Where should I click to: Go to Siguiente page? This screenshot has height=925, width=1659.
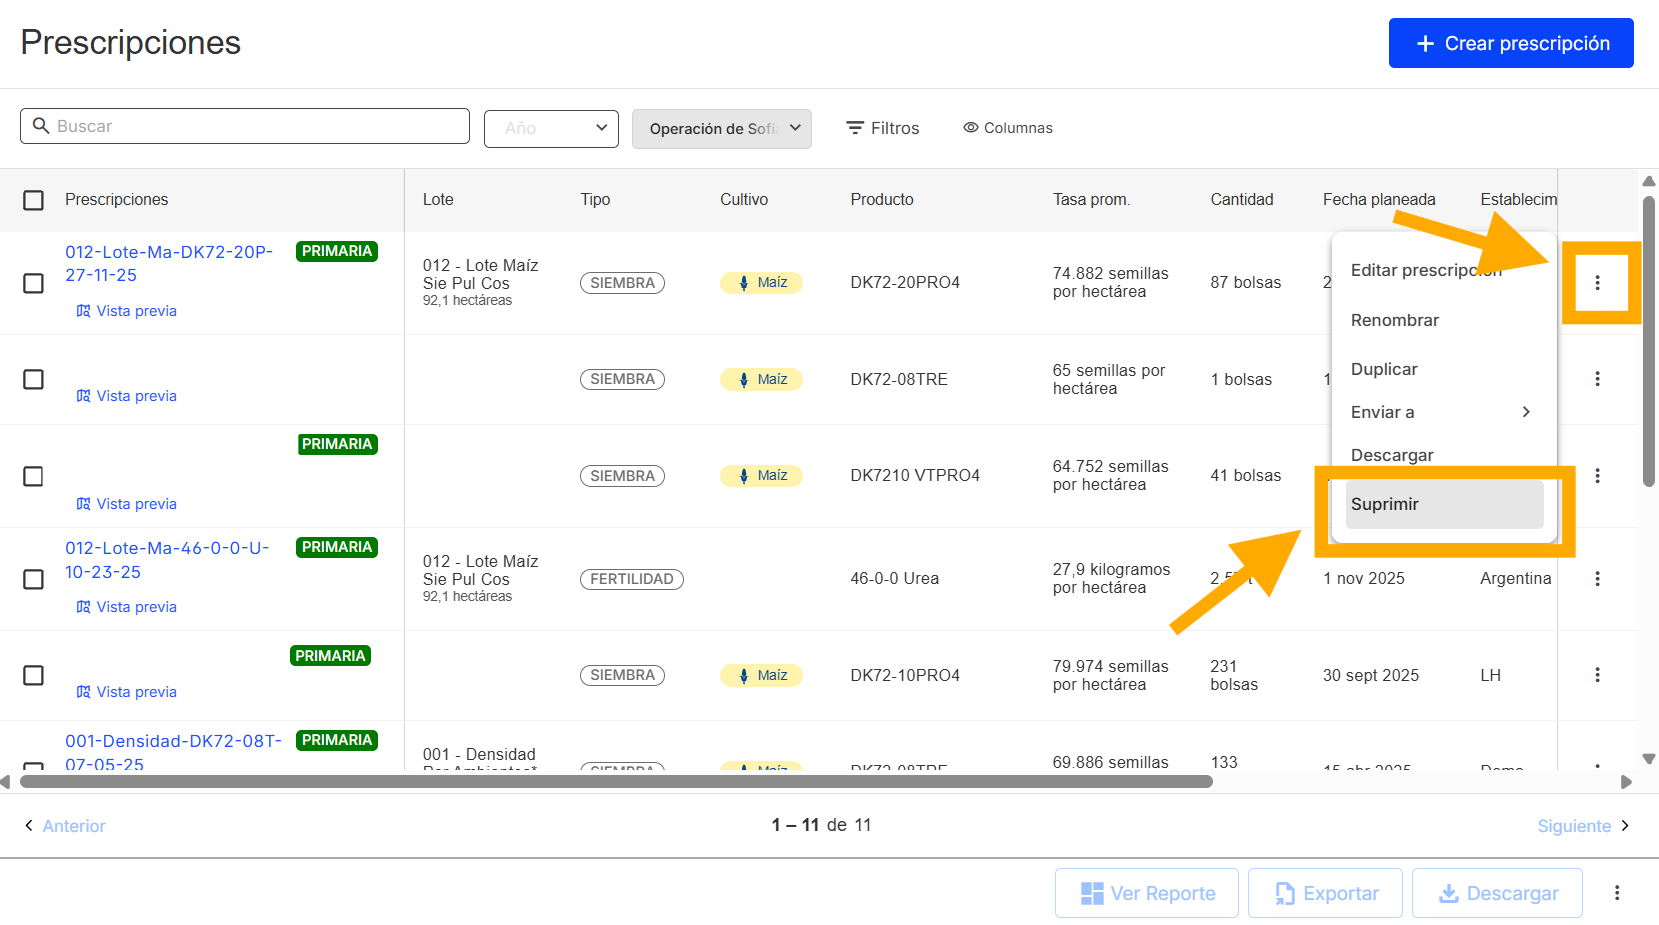1583,826
